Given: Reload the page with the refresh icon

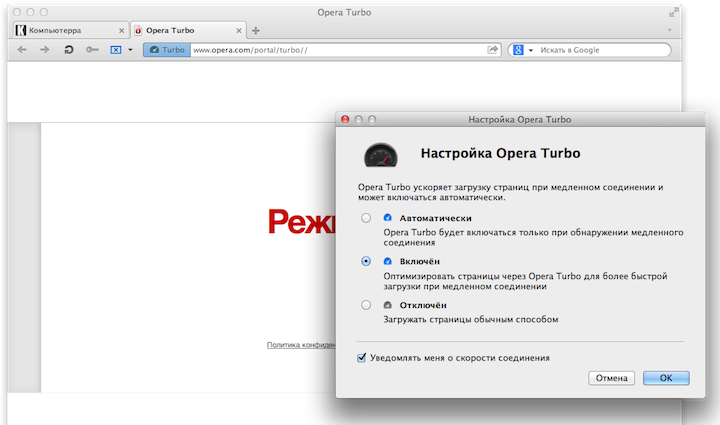Looking at the screenshot, I should [68, 49].
